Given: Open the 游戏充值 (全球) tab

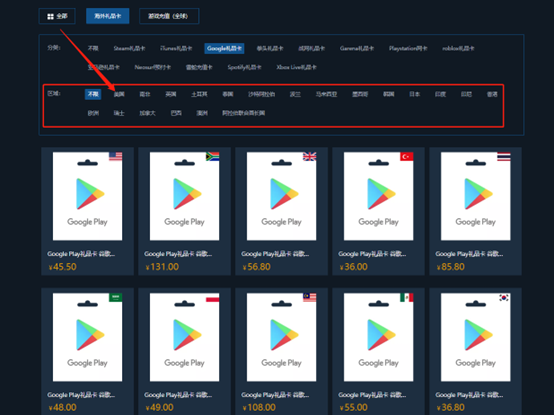Looking at the screenshot, I should point(169,16).
